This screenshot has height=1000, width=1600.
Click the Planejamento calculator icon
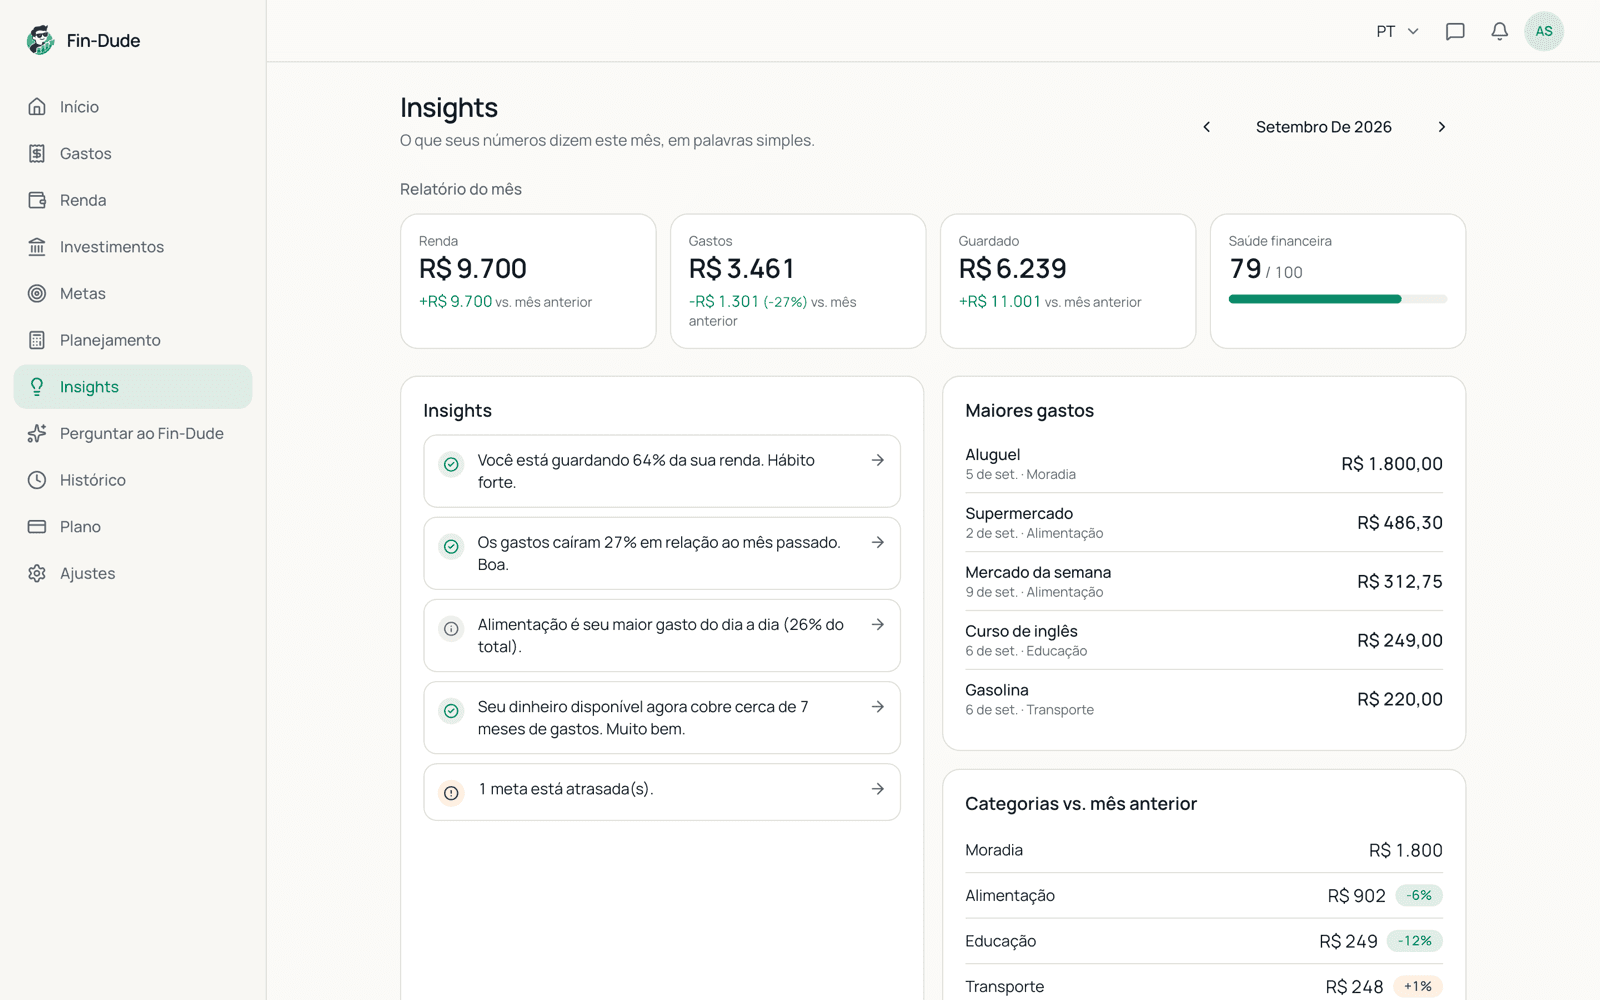point(37,340)
